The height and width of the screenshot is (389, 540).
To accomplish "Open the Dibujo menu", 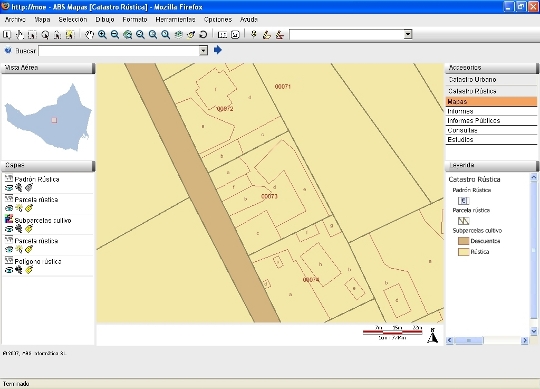I will [105, 20].
